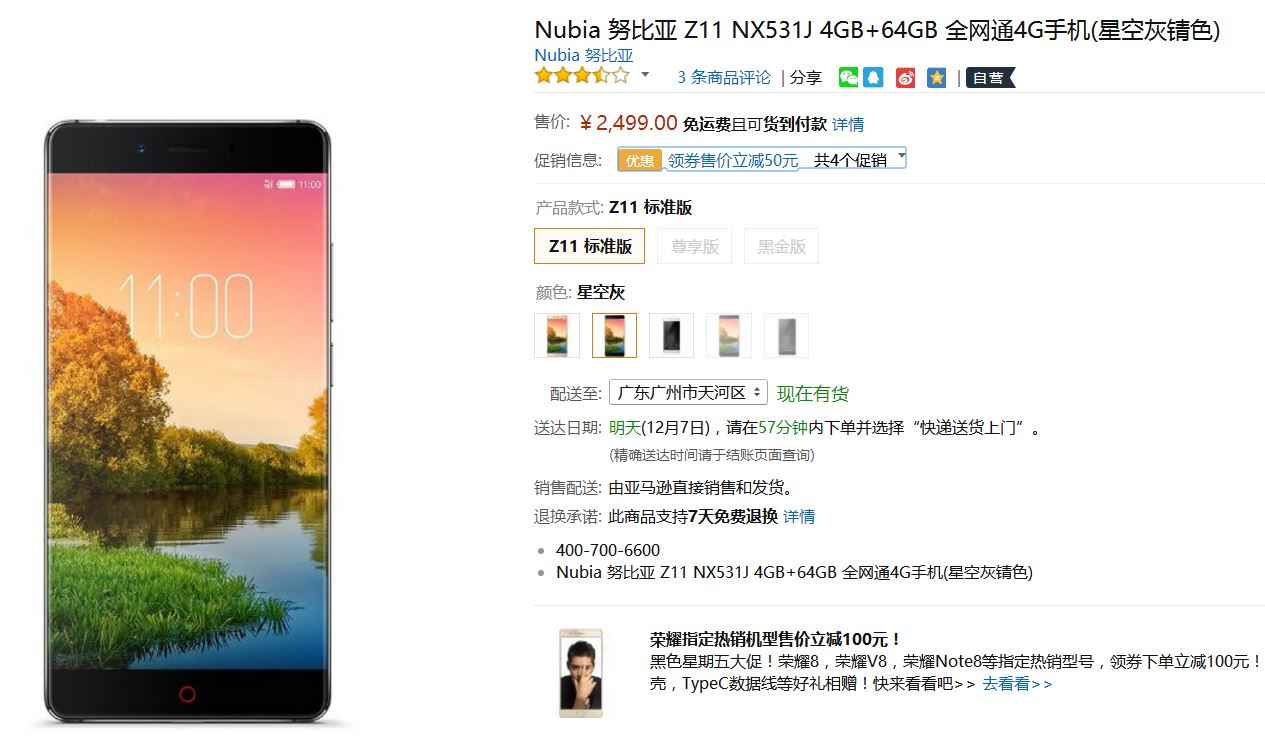
Task: Select the 尊享版 version option
Action: click(x=695, y=246)
